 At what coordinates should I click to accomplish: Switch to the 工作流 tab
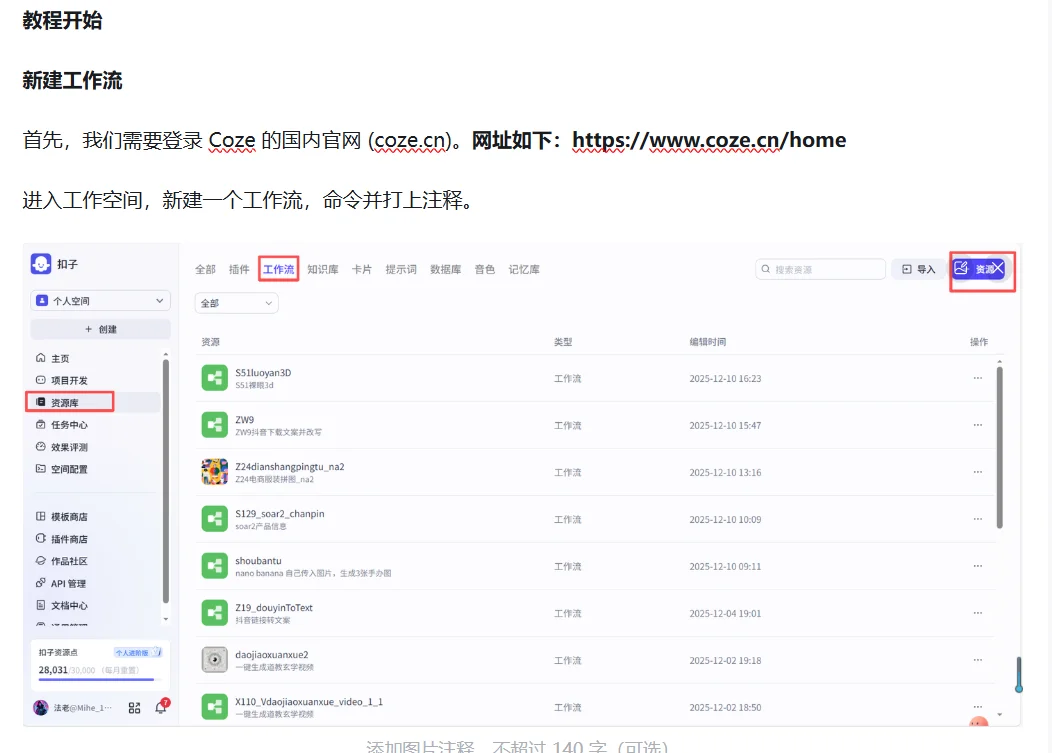coord(278,269)
